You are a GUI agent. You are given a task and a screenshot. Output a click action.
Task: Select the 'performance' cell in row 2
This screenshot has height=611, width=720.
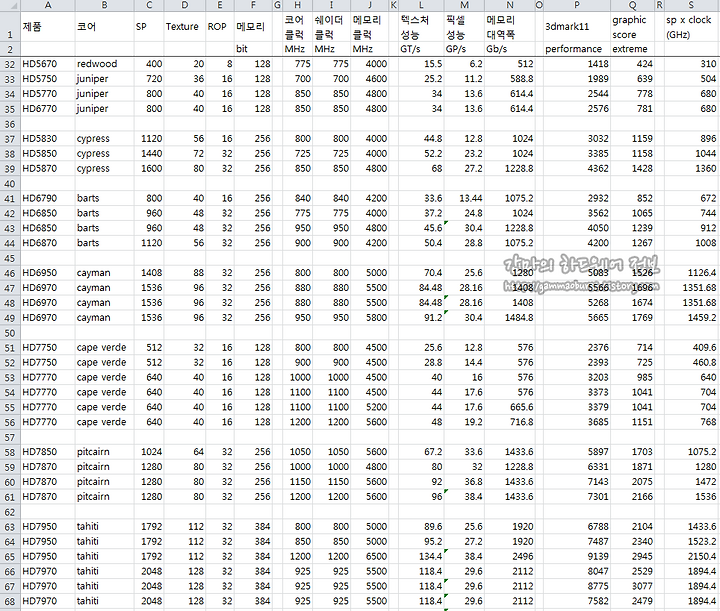click(x=577, y=49)
